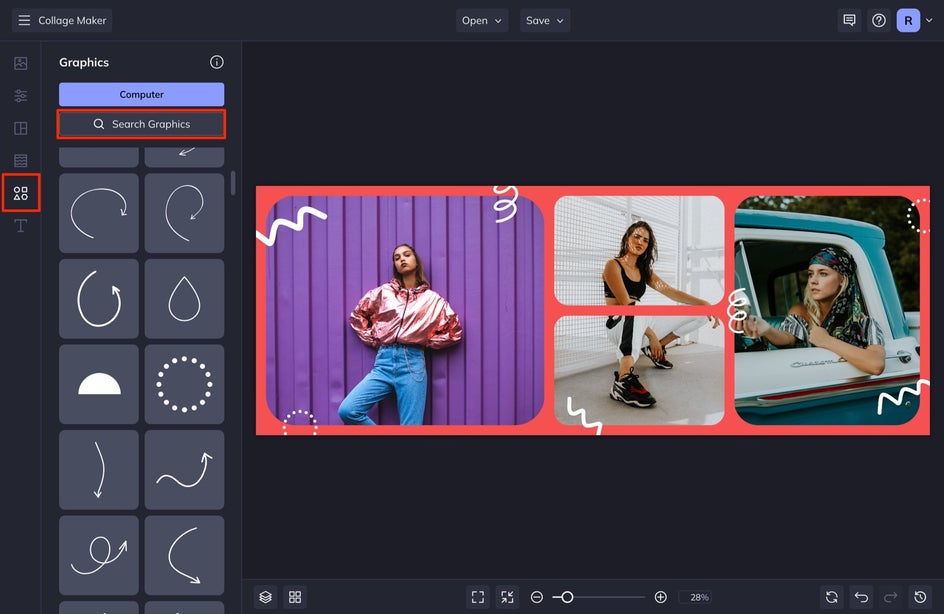This screenshot has width=944, height=614.
Task: Undo the last action
Action: tap(862, 597)
